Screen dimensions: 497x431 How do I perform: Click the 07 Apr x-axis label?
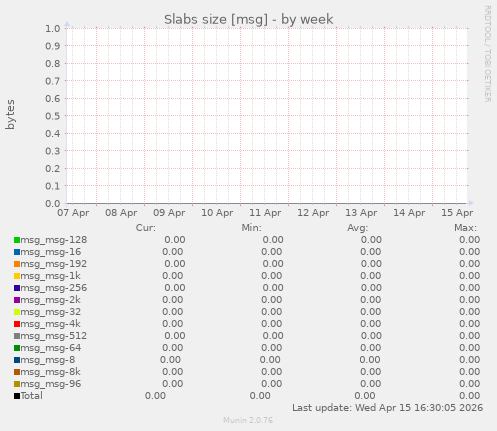73,213
